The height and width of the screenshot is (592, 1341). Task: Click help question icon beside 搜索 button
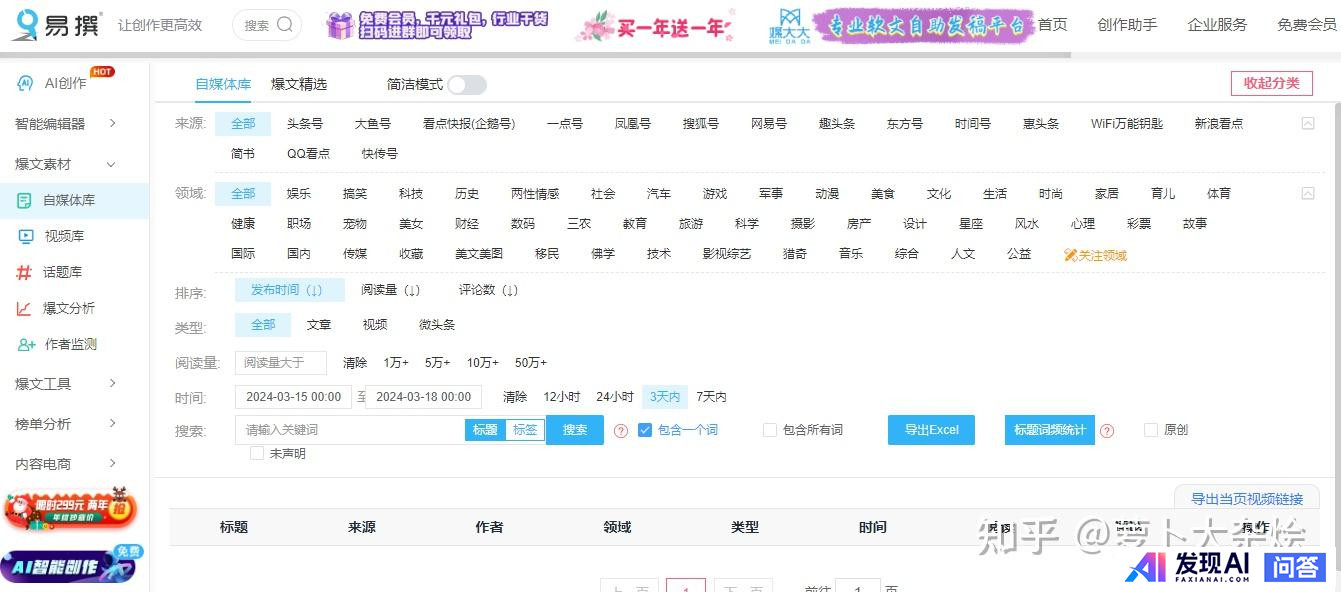[x=621, y=431]
